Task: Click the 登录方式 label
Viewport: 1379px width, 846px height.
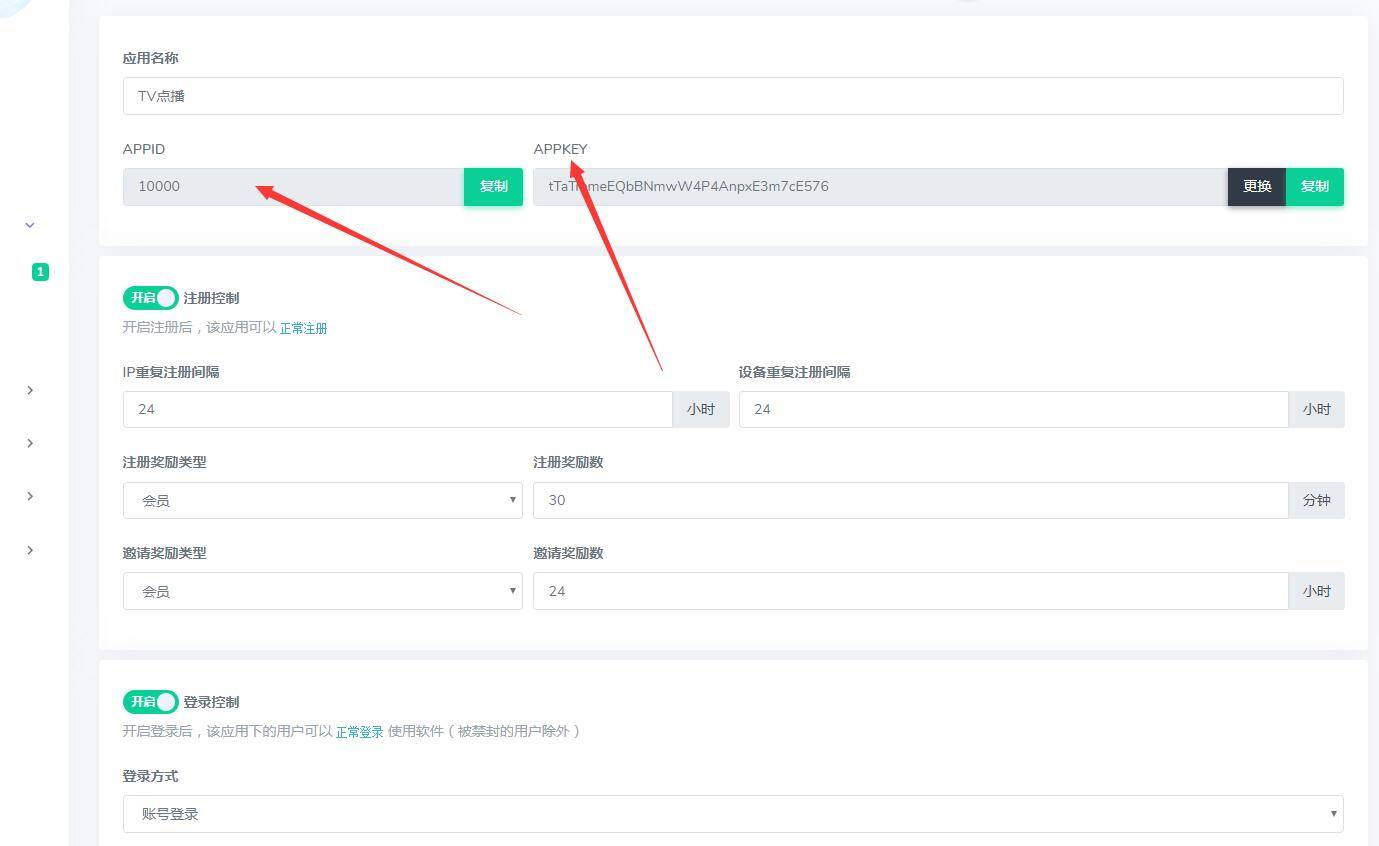Action: pos(151,776)
